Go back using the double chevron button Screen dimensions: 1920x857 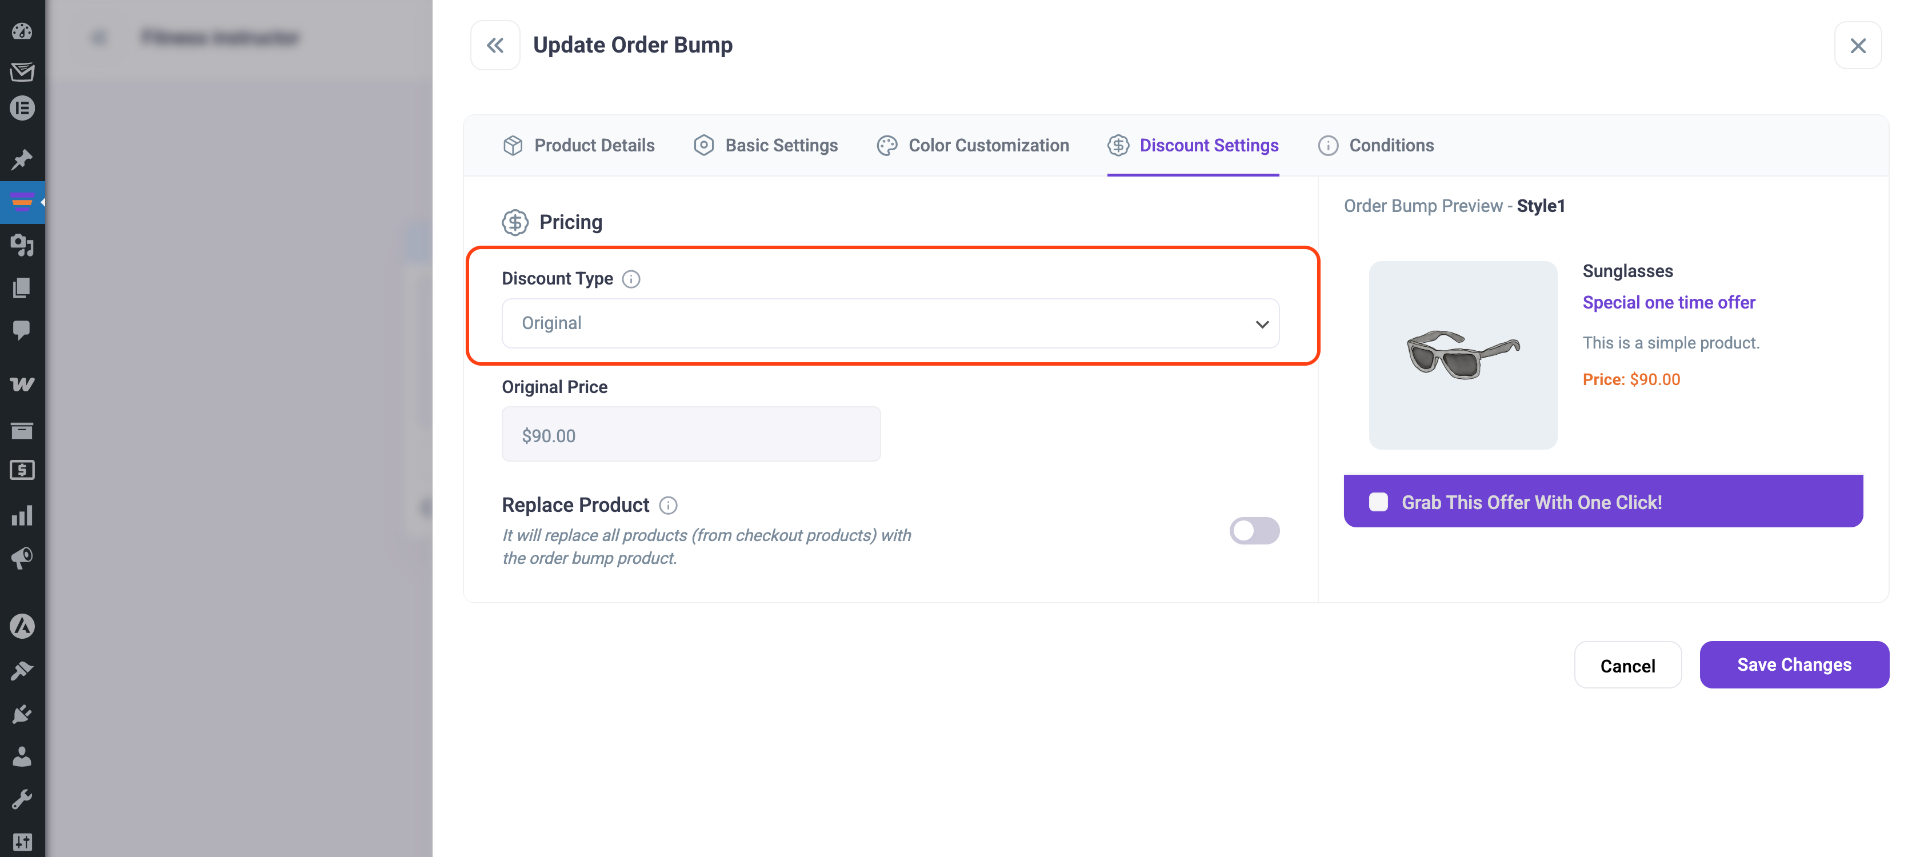(495, 45)
